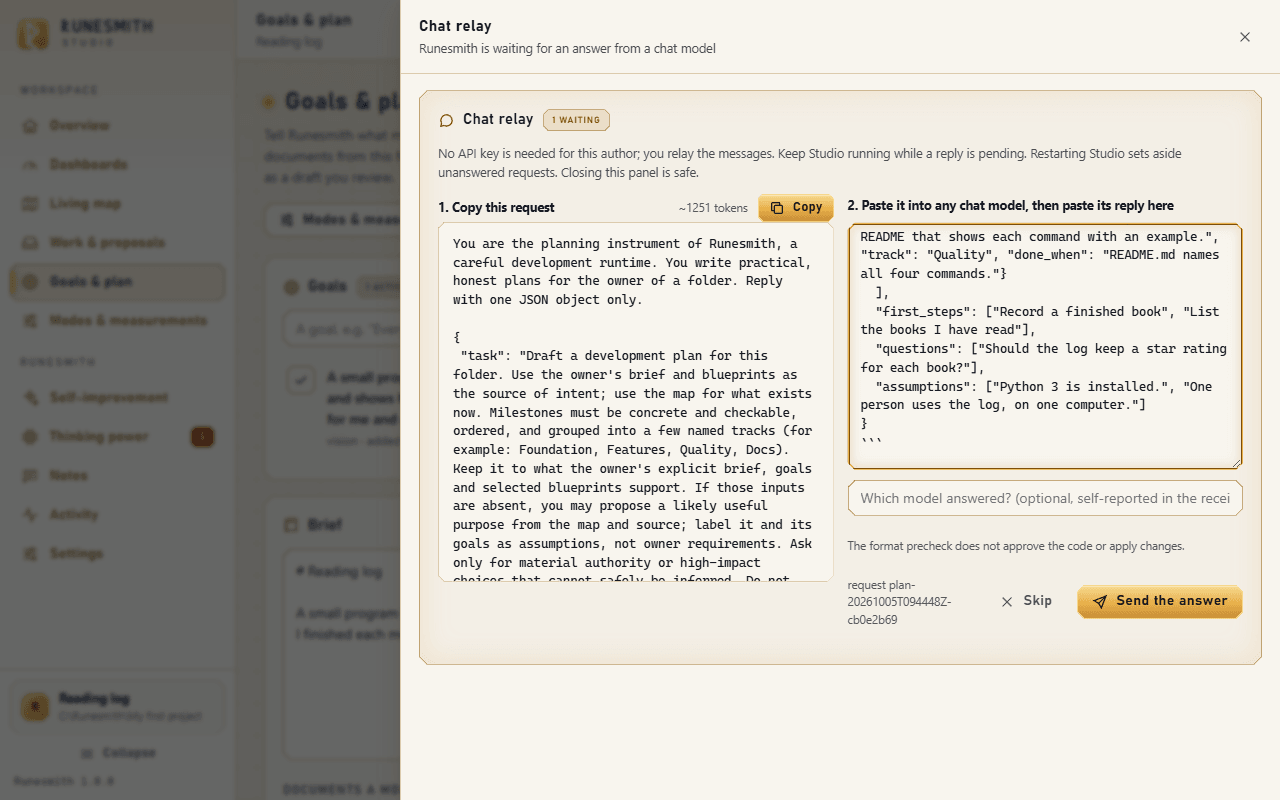Click the goal entry field in the Goals card
This screenshot has width=1280, height=800.
(342, 329)
